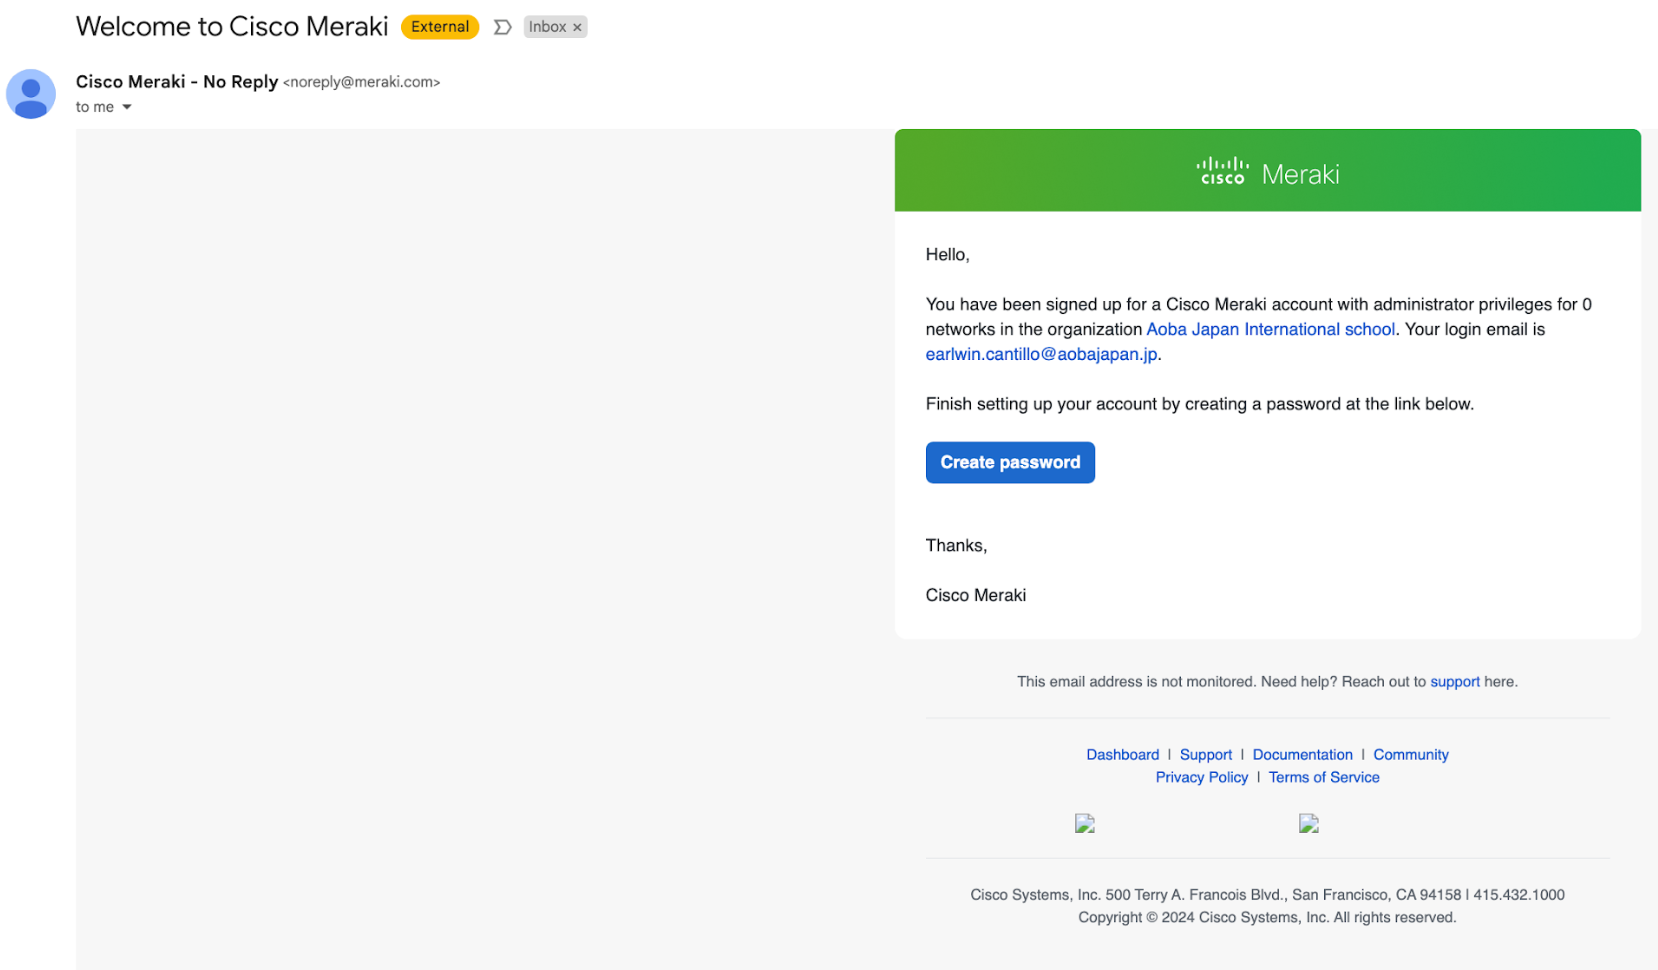Click the left broken-image placeholder icon

pos(1085,823)
